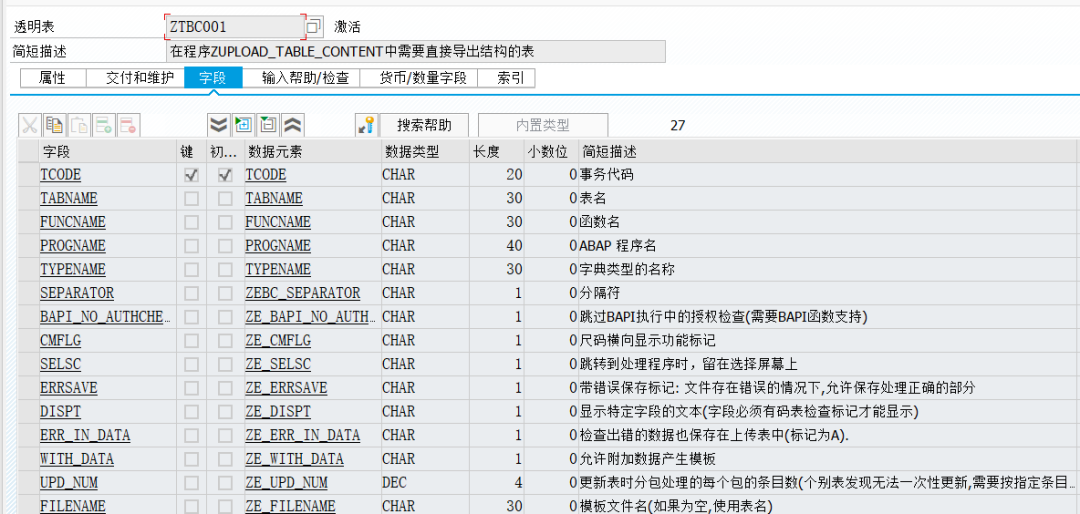The height and width of the screenshot is (514, 1080).
Task: Switch to 交付和维护 tab
Action: 135,78
